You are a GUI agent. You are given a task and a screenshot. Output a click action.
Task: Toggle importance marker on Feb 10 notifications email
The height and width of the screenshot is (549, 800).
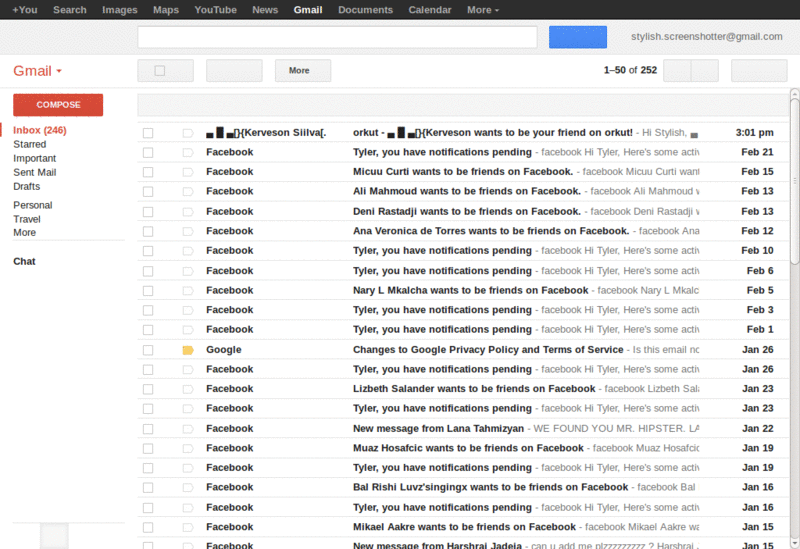[x=188, y=251]
